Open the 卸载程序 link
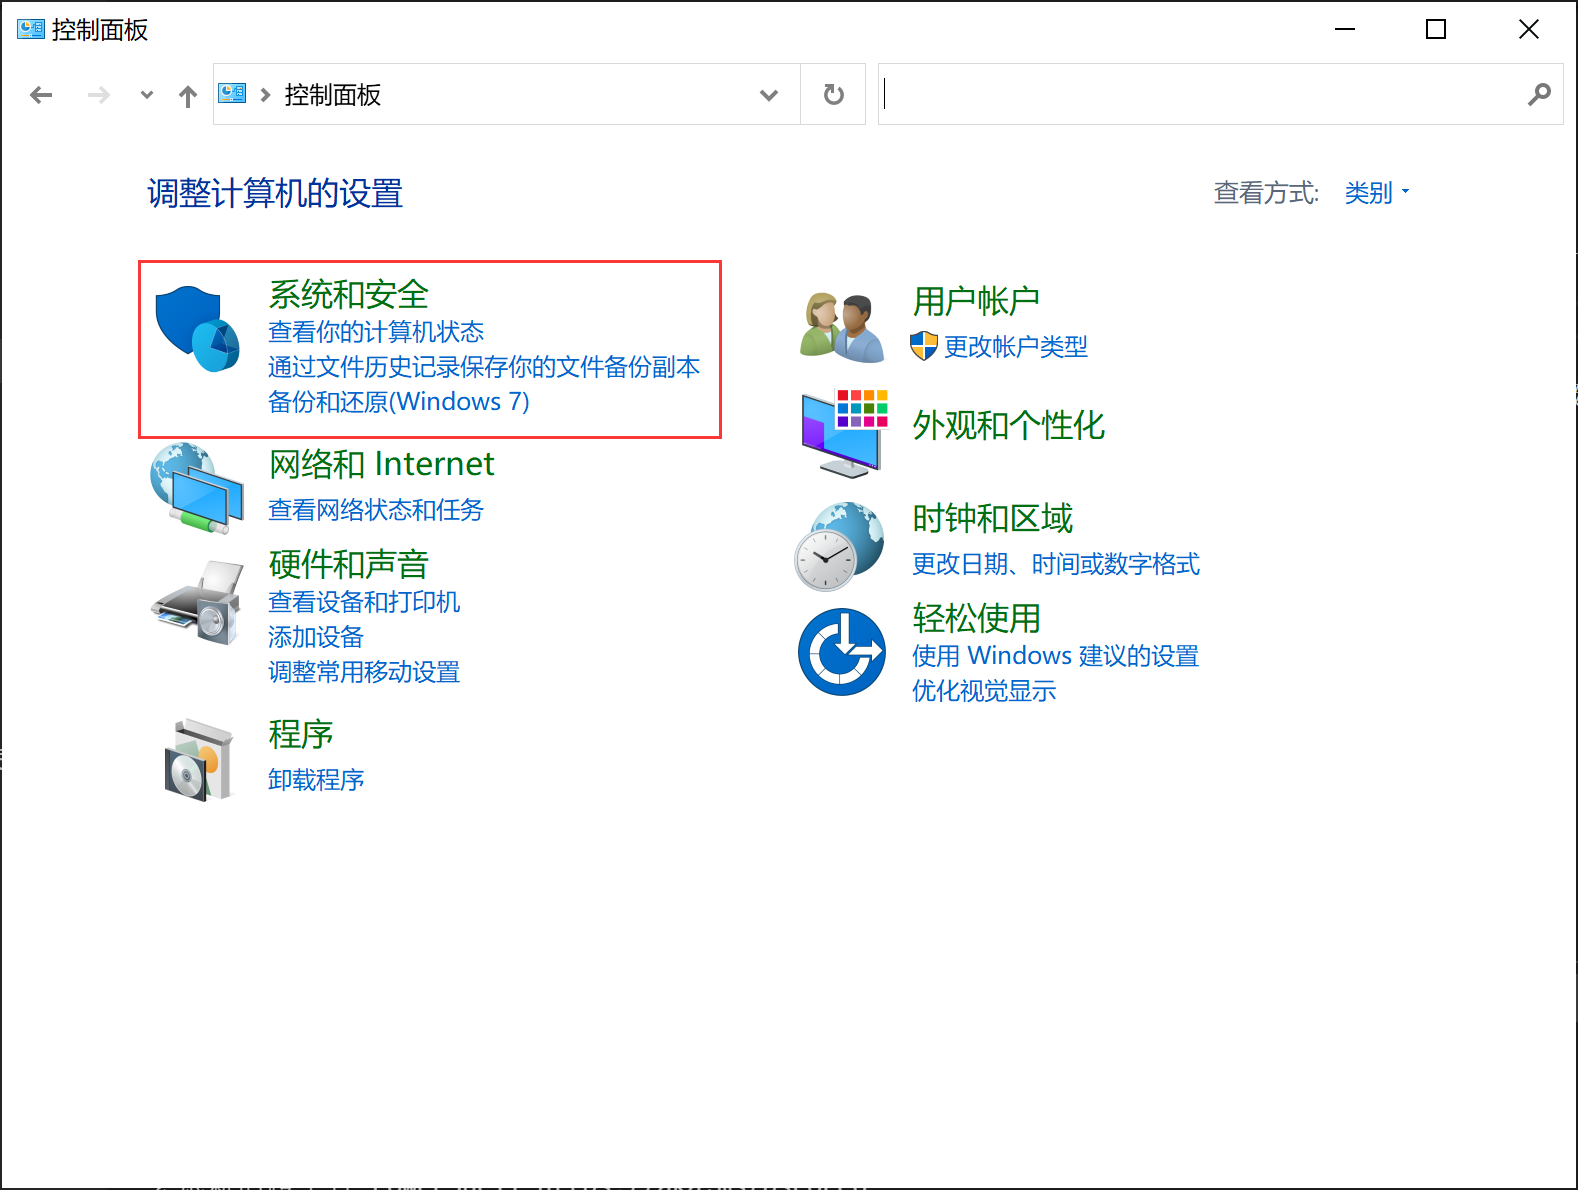The image size is (1578, 1190). (316, 780)
